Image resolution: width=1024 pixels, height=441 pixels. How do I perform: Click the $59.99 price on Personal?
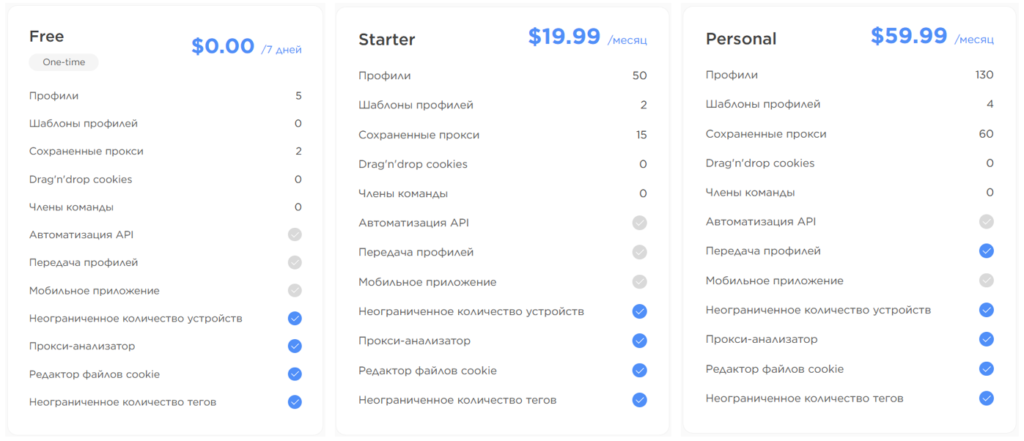tap(909, 36)
